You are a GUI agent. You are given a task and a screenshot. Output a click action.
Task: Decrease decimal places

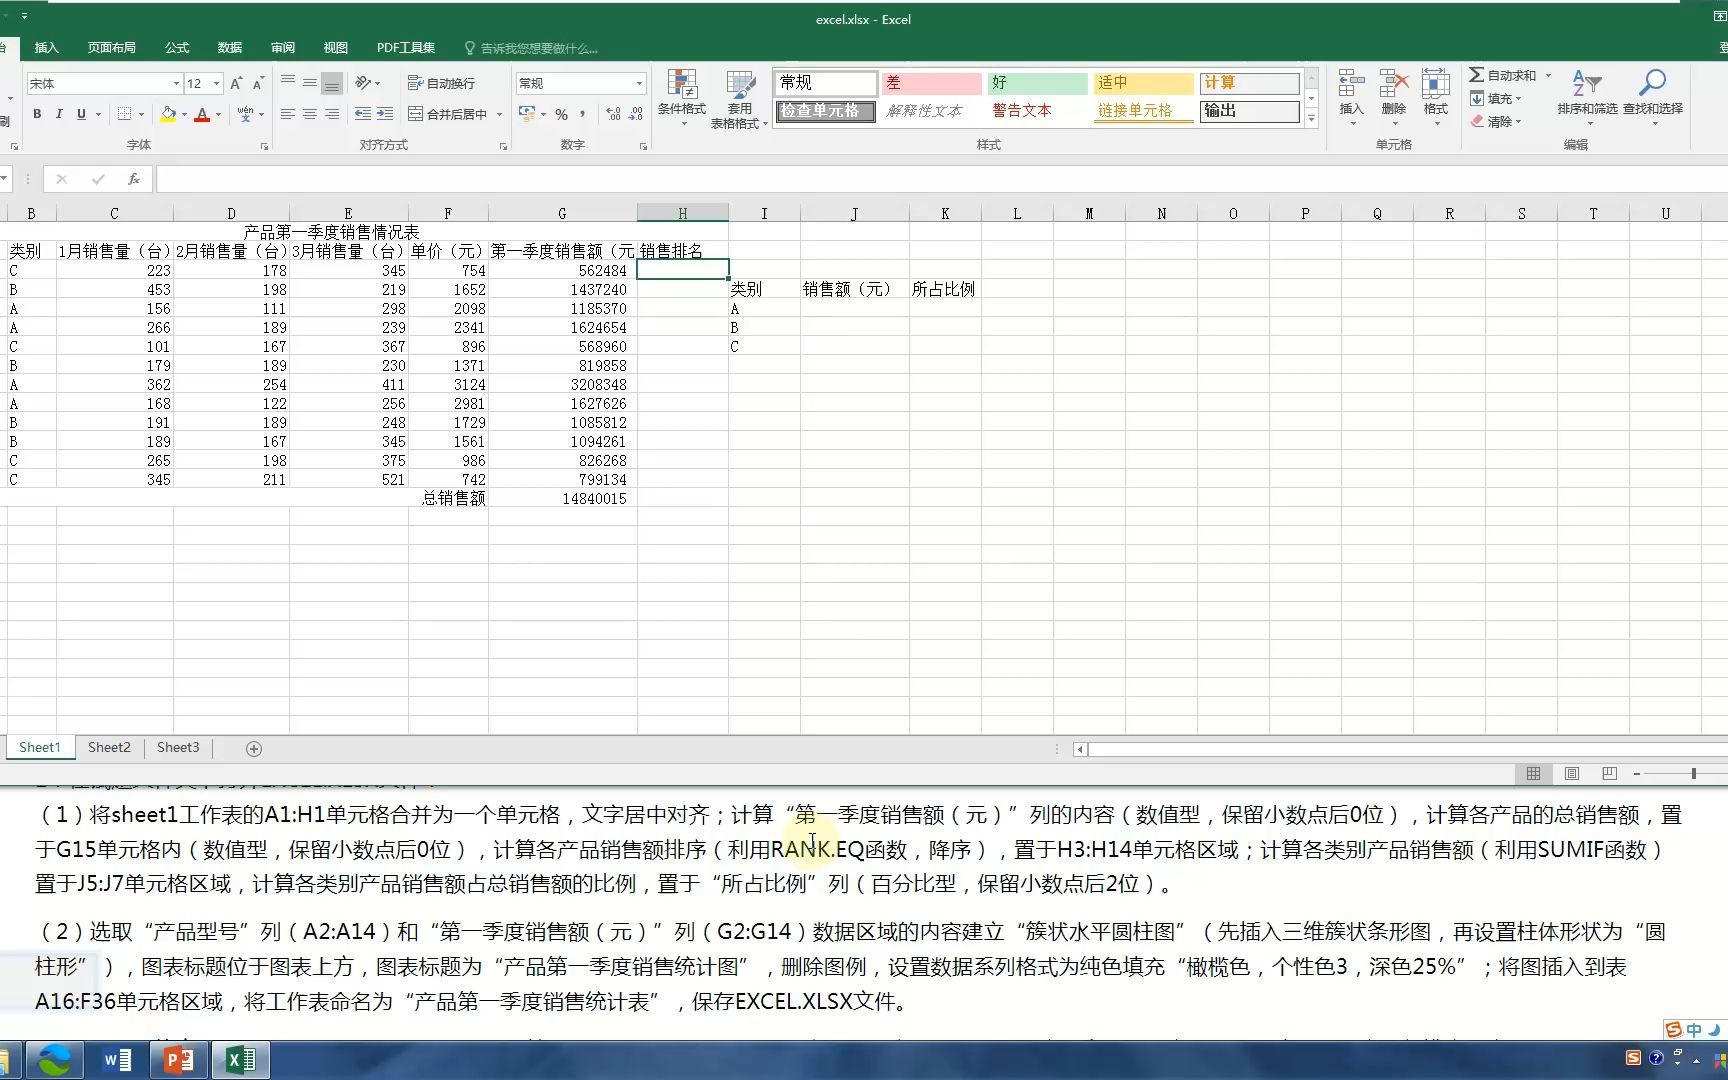(636, 114)
